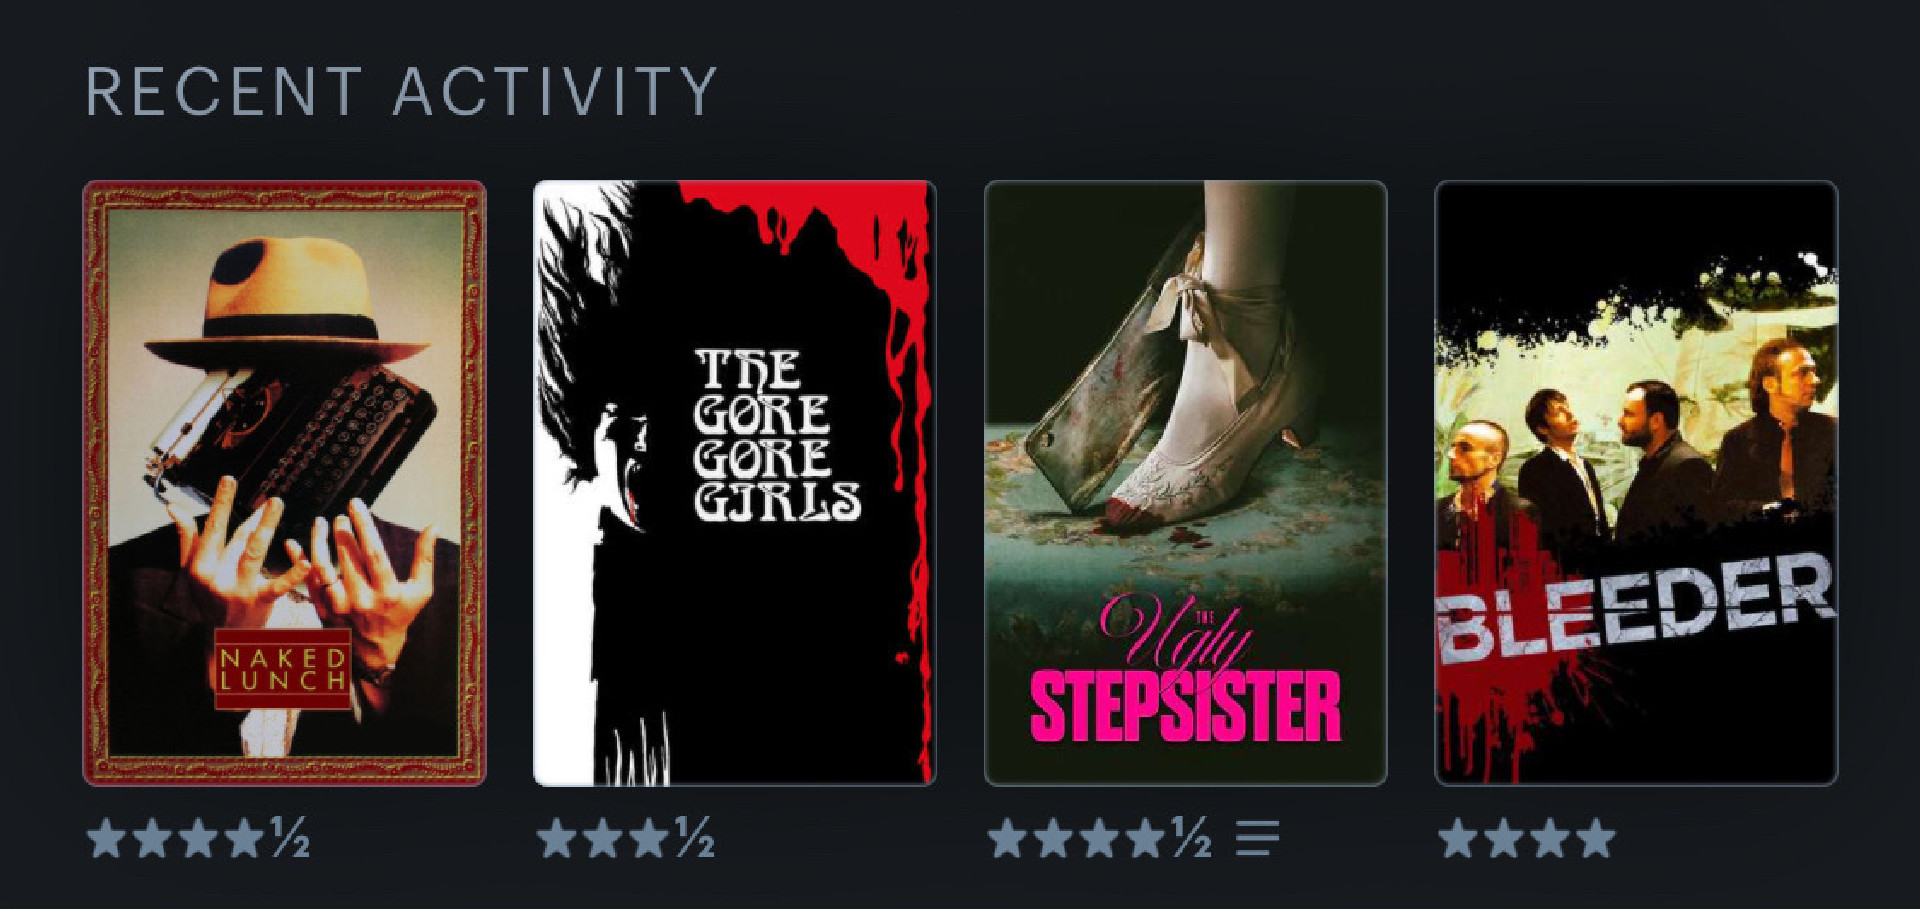Open the Bleeder film poster

[x=1636, y=483]
